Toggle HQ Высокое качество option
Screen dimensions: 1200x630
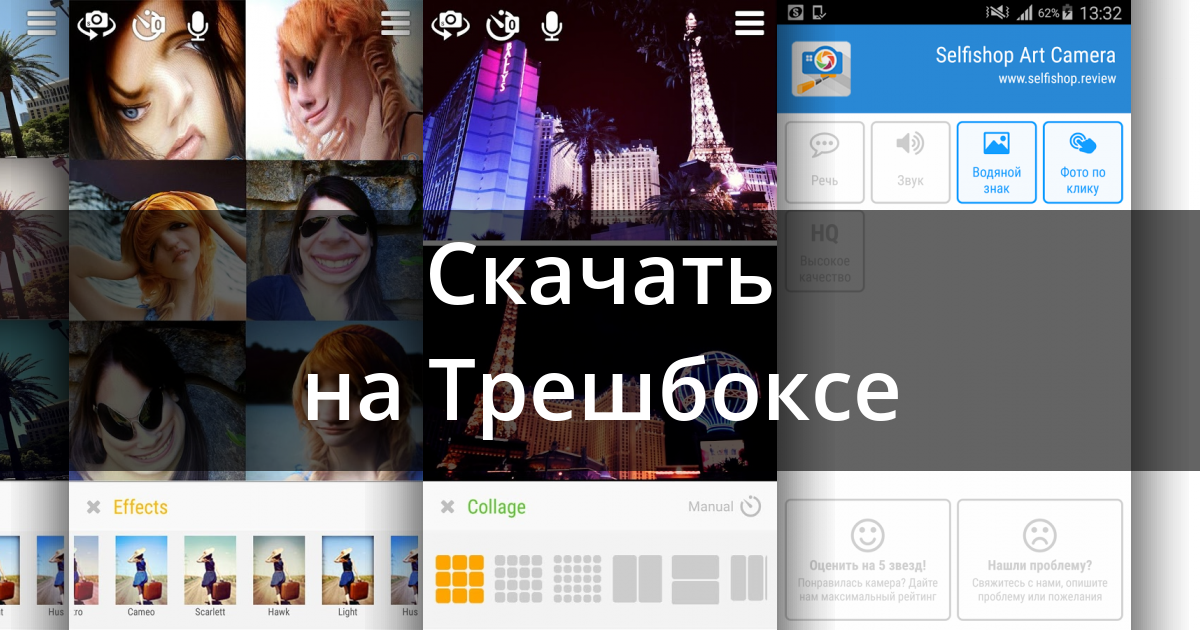point(825,251)
